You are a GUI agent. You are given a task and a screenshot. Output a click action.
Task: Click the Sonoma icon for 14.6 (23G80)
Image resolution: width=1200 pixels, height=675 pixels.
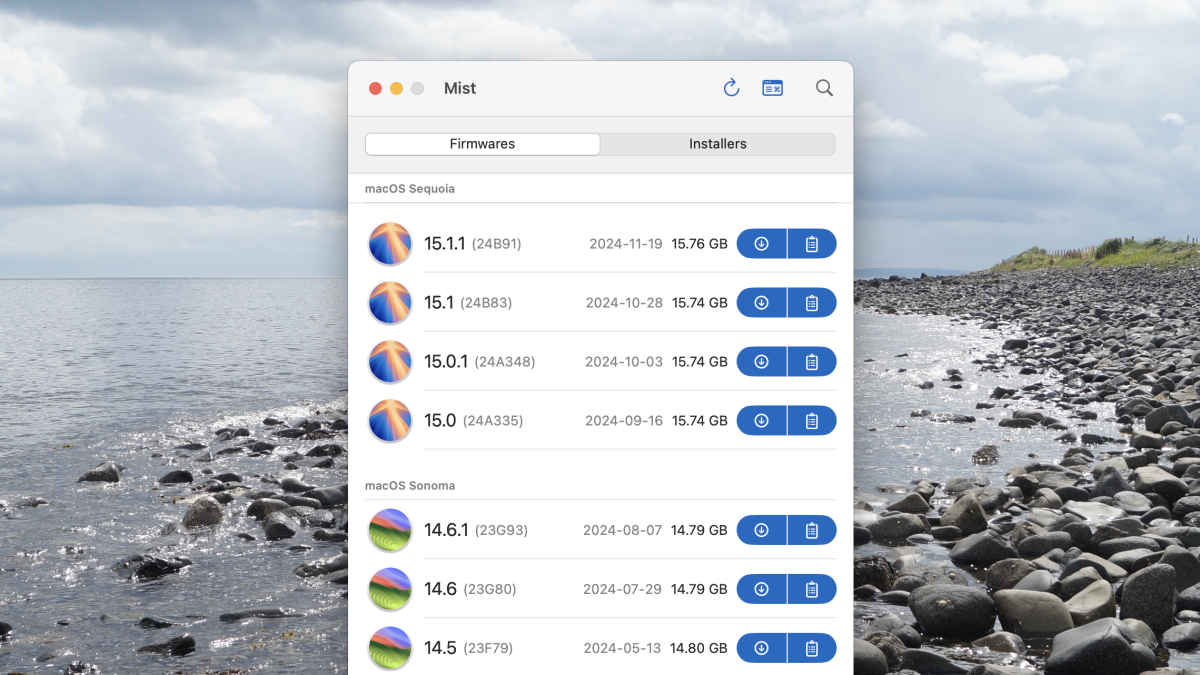[390, 589]
